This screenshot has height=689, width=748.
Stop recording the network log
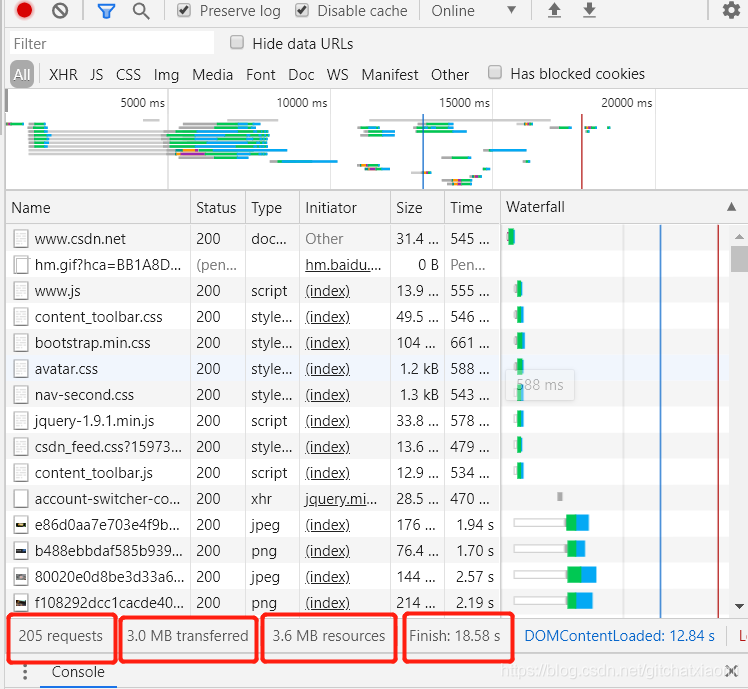tap(24, 10)
